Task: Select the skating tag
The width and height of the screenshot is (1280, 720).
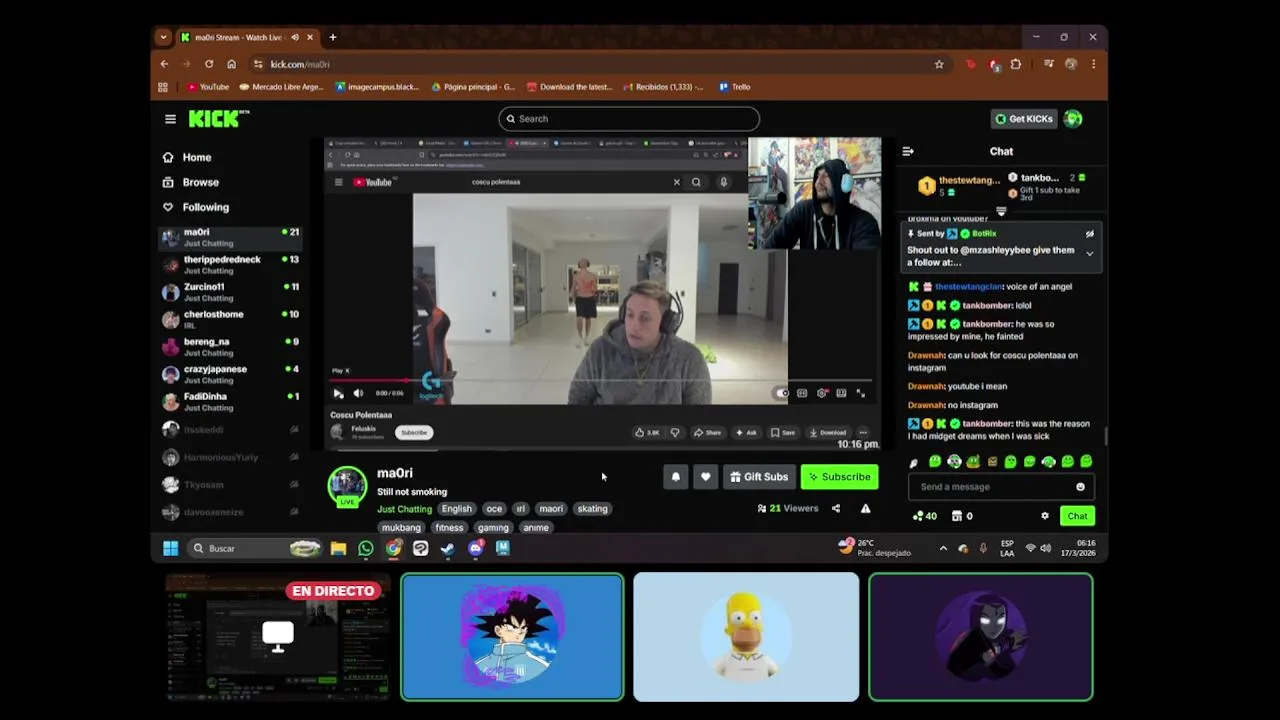Action: click(x=592, y=509)
